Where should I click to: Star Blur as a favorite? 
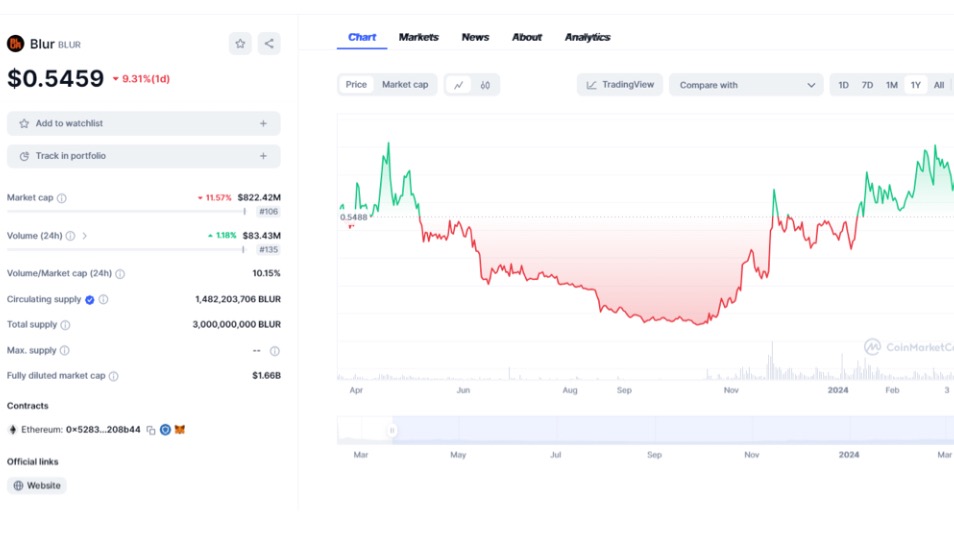[240, 44]
